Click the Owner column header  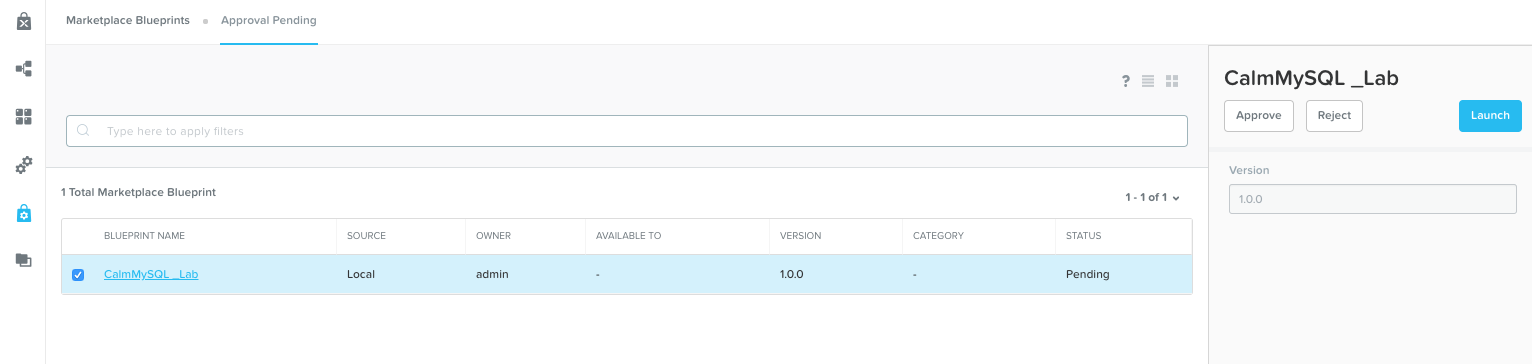pos(493,236)
